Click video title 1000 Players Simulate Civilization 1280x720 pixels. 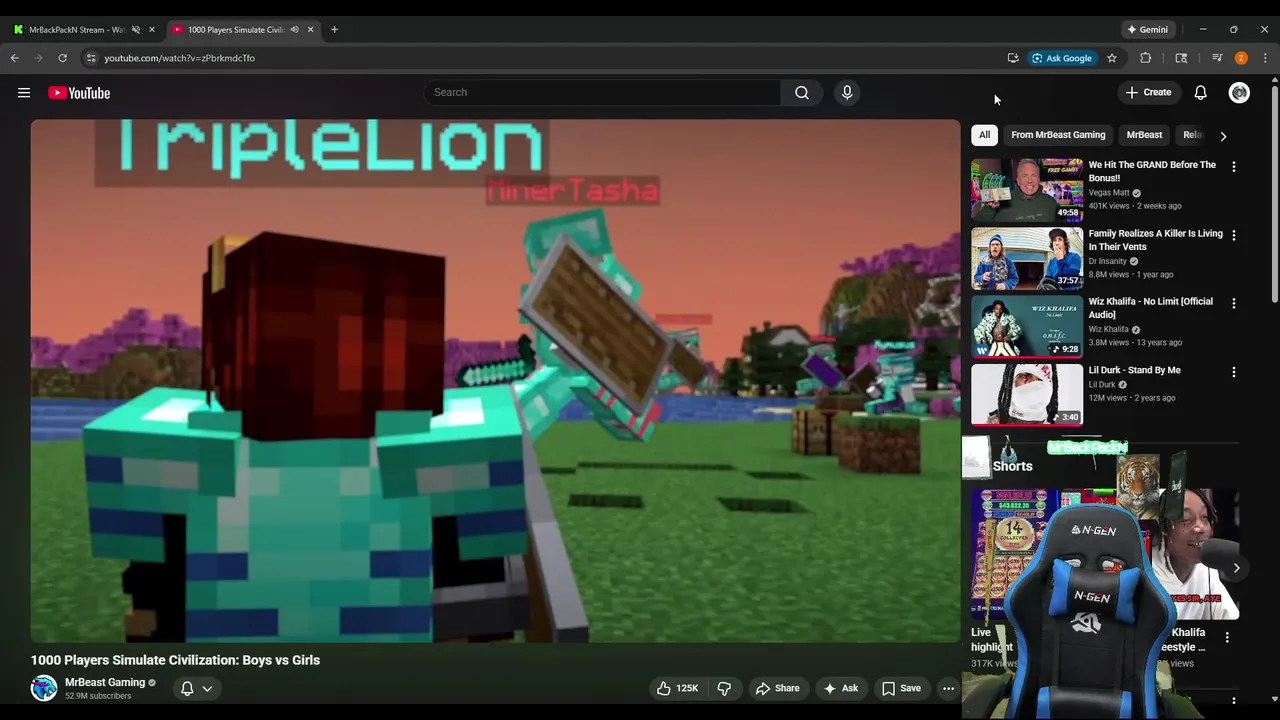pos(175,660)
